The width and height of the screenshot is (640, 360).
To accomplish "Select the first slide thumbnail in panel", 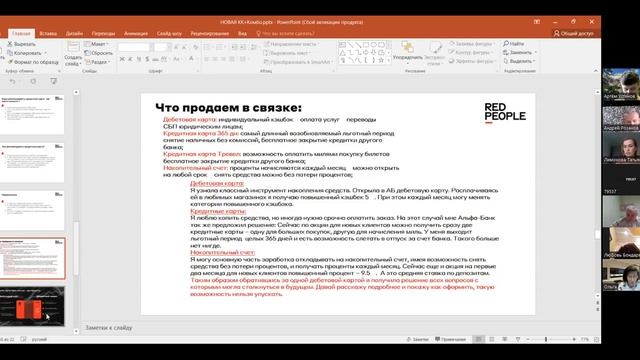I will [x=31, y=115].
